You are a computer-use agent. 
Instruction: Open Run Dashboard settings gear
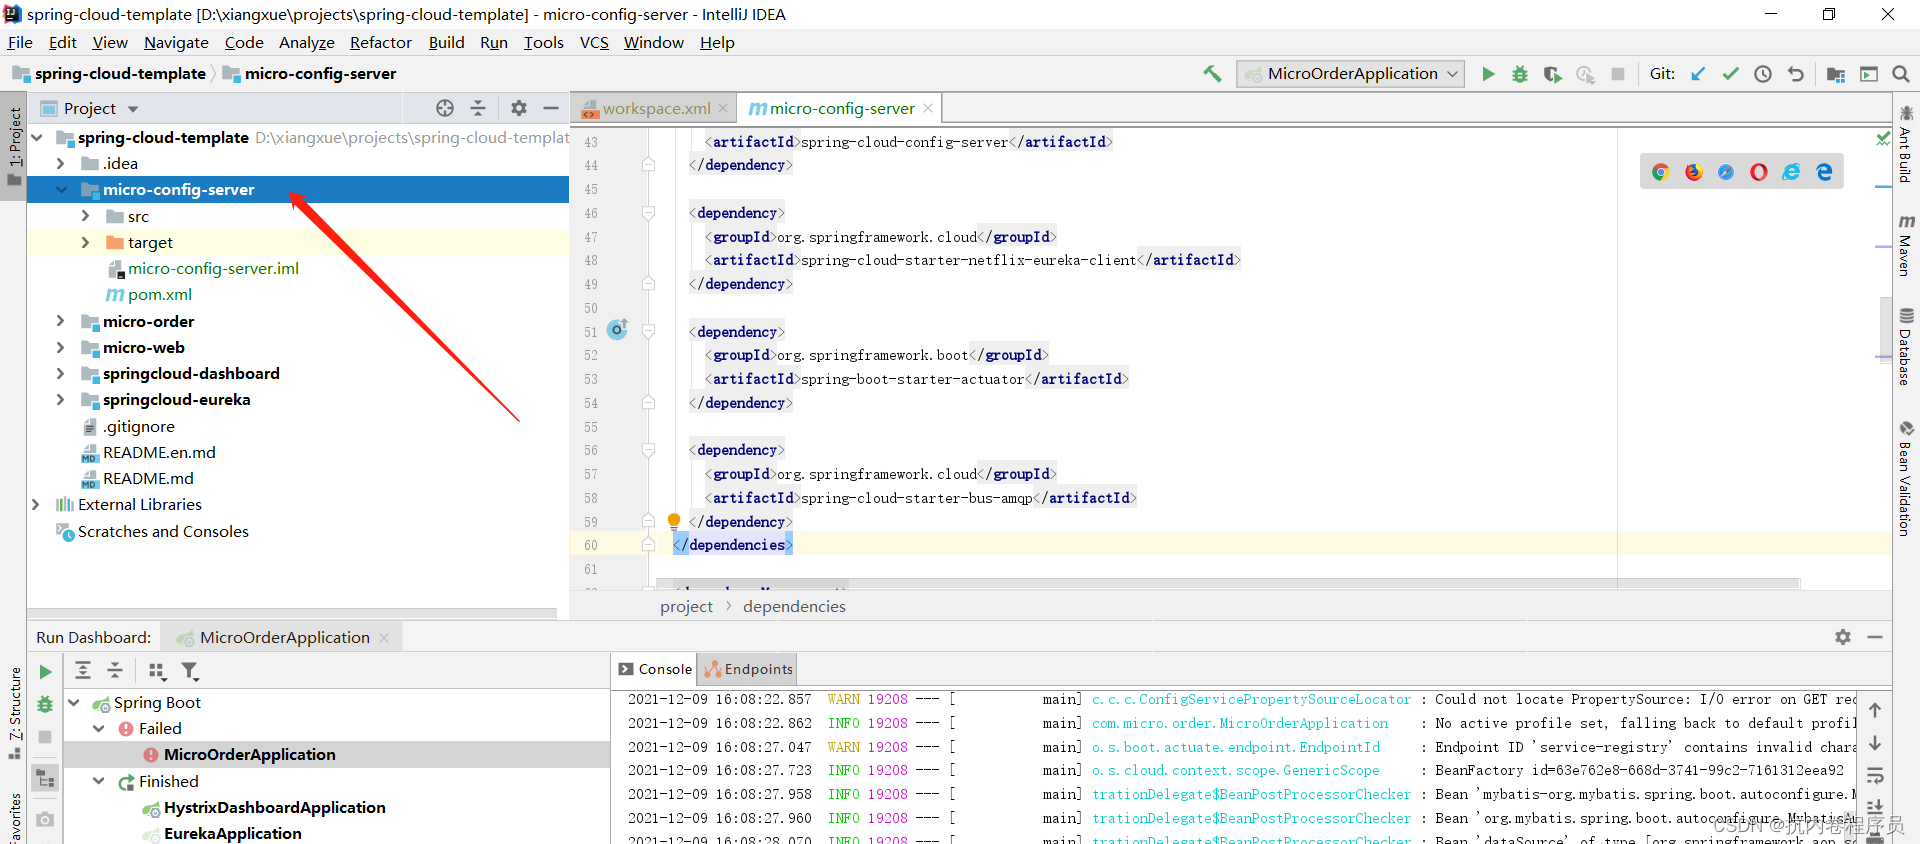(1843, 637)
